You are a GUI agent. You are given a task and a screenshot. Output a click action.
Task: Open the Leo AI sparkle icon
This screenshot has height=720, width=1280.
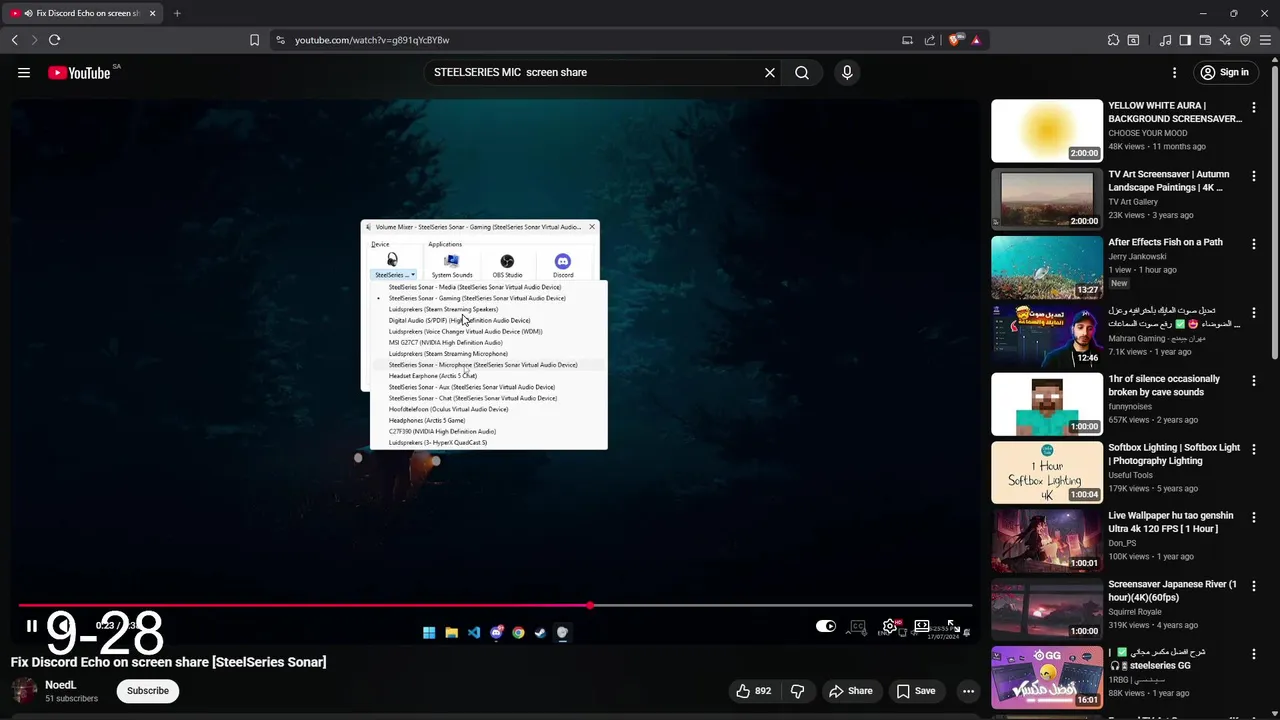click(1225, 40)
